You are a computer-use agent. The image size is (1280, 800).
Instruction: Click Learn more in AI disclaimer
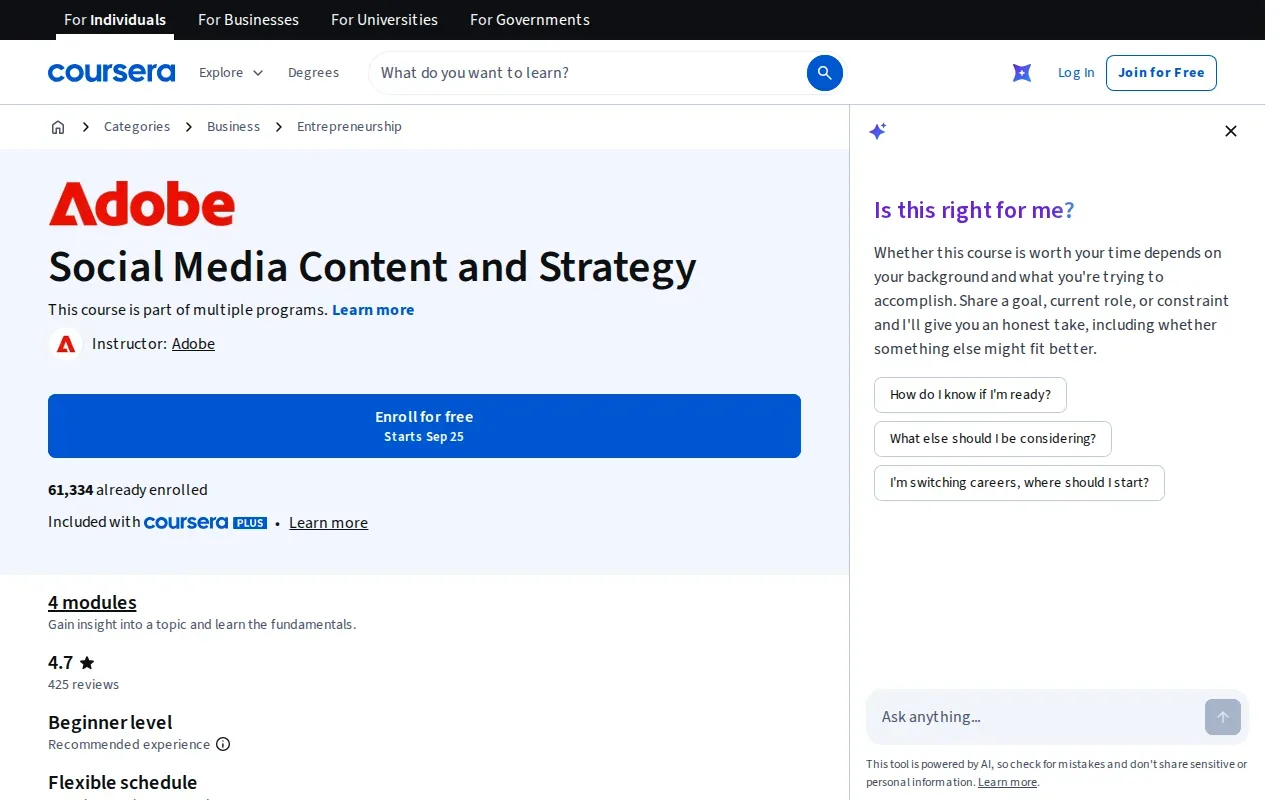pyautogui.click(x=1007, y=782)
